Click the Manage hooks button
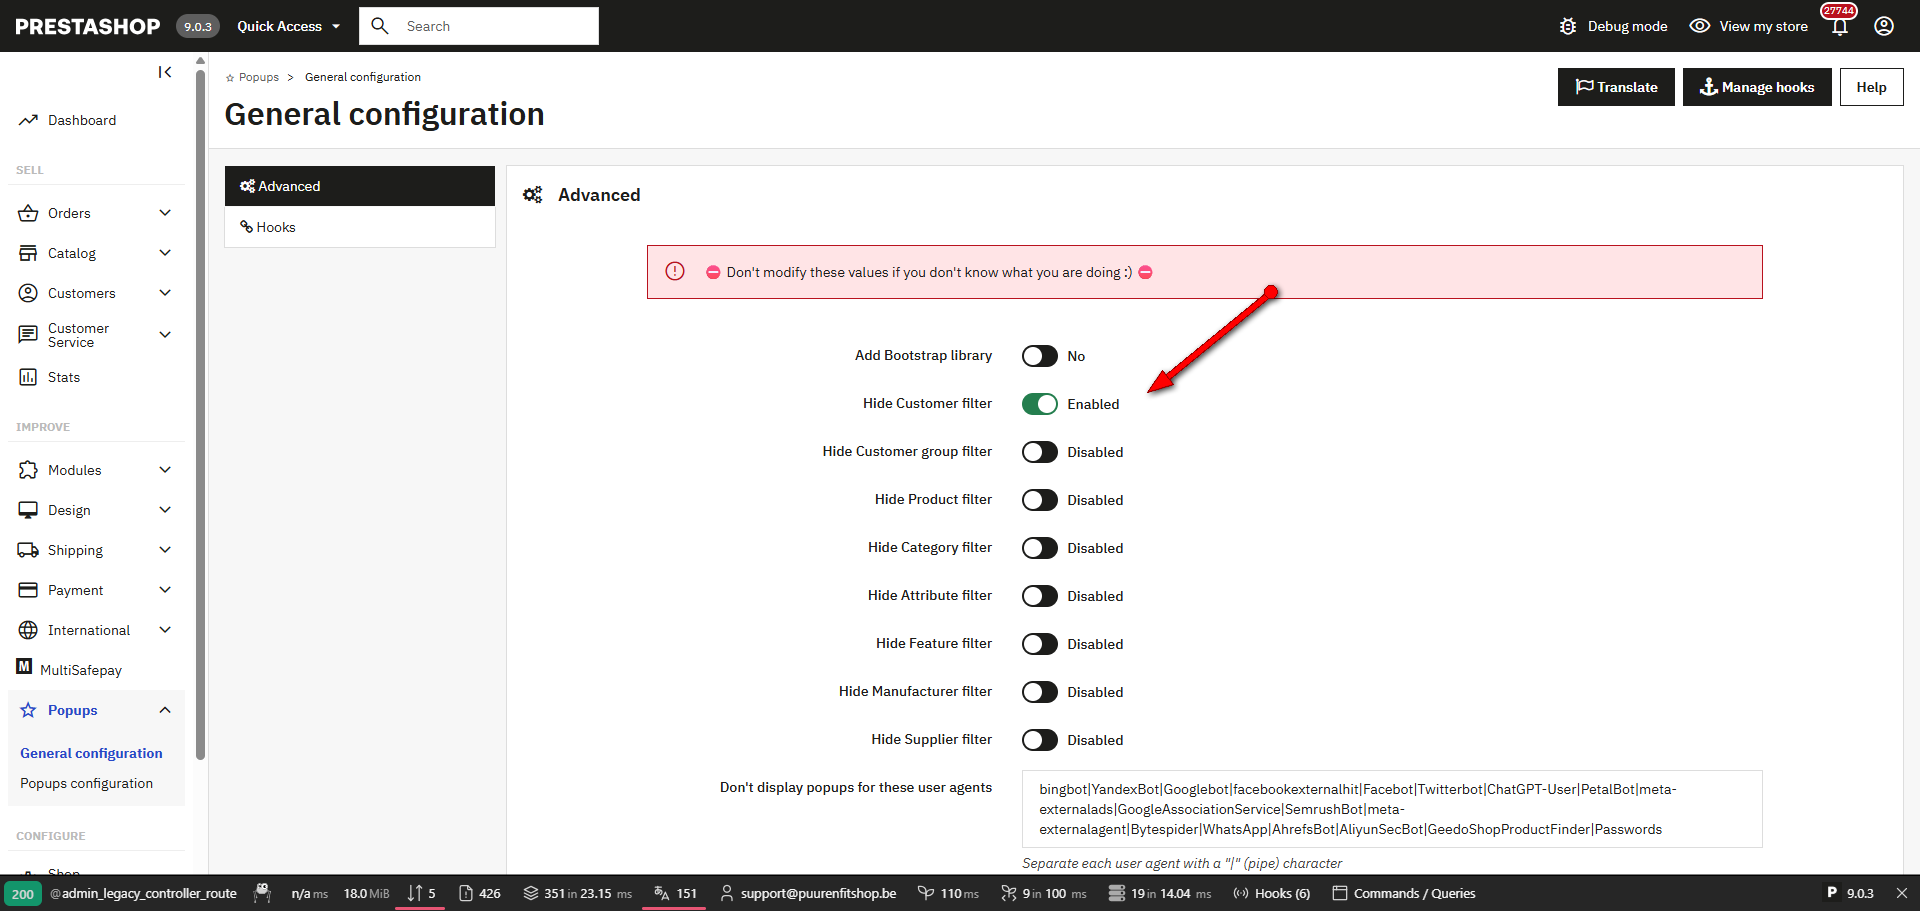1920x911 pixels. click(x=1757, y=87)
